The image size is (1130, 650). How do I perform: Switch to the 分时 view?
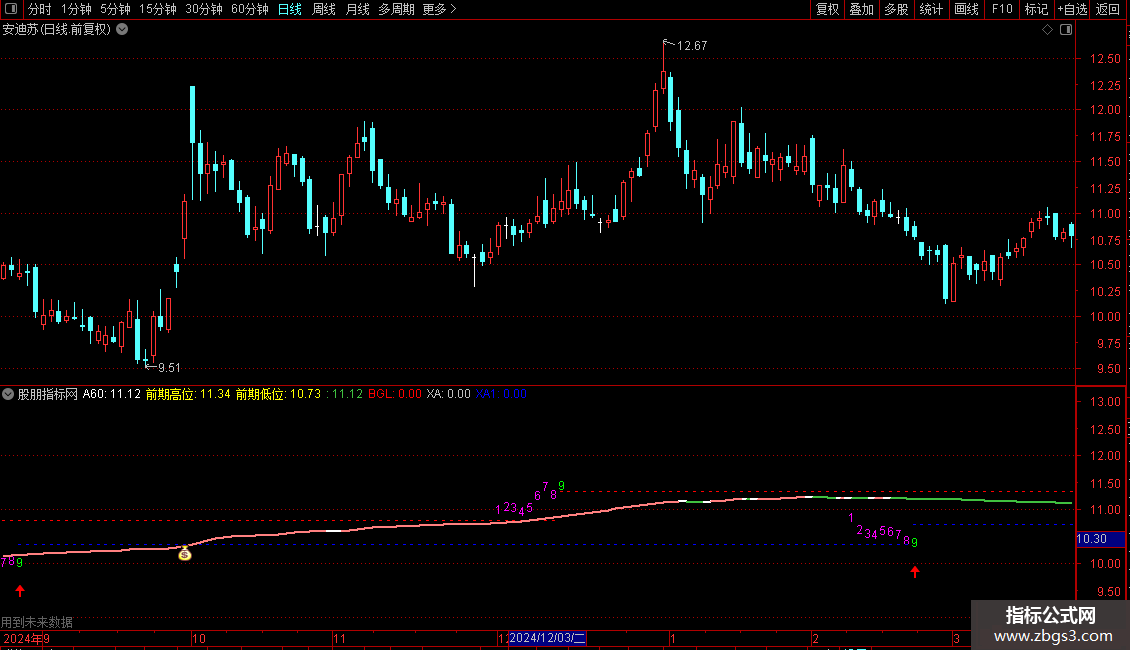pyautogui.click(x=40, y=9)
